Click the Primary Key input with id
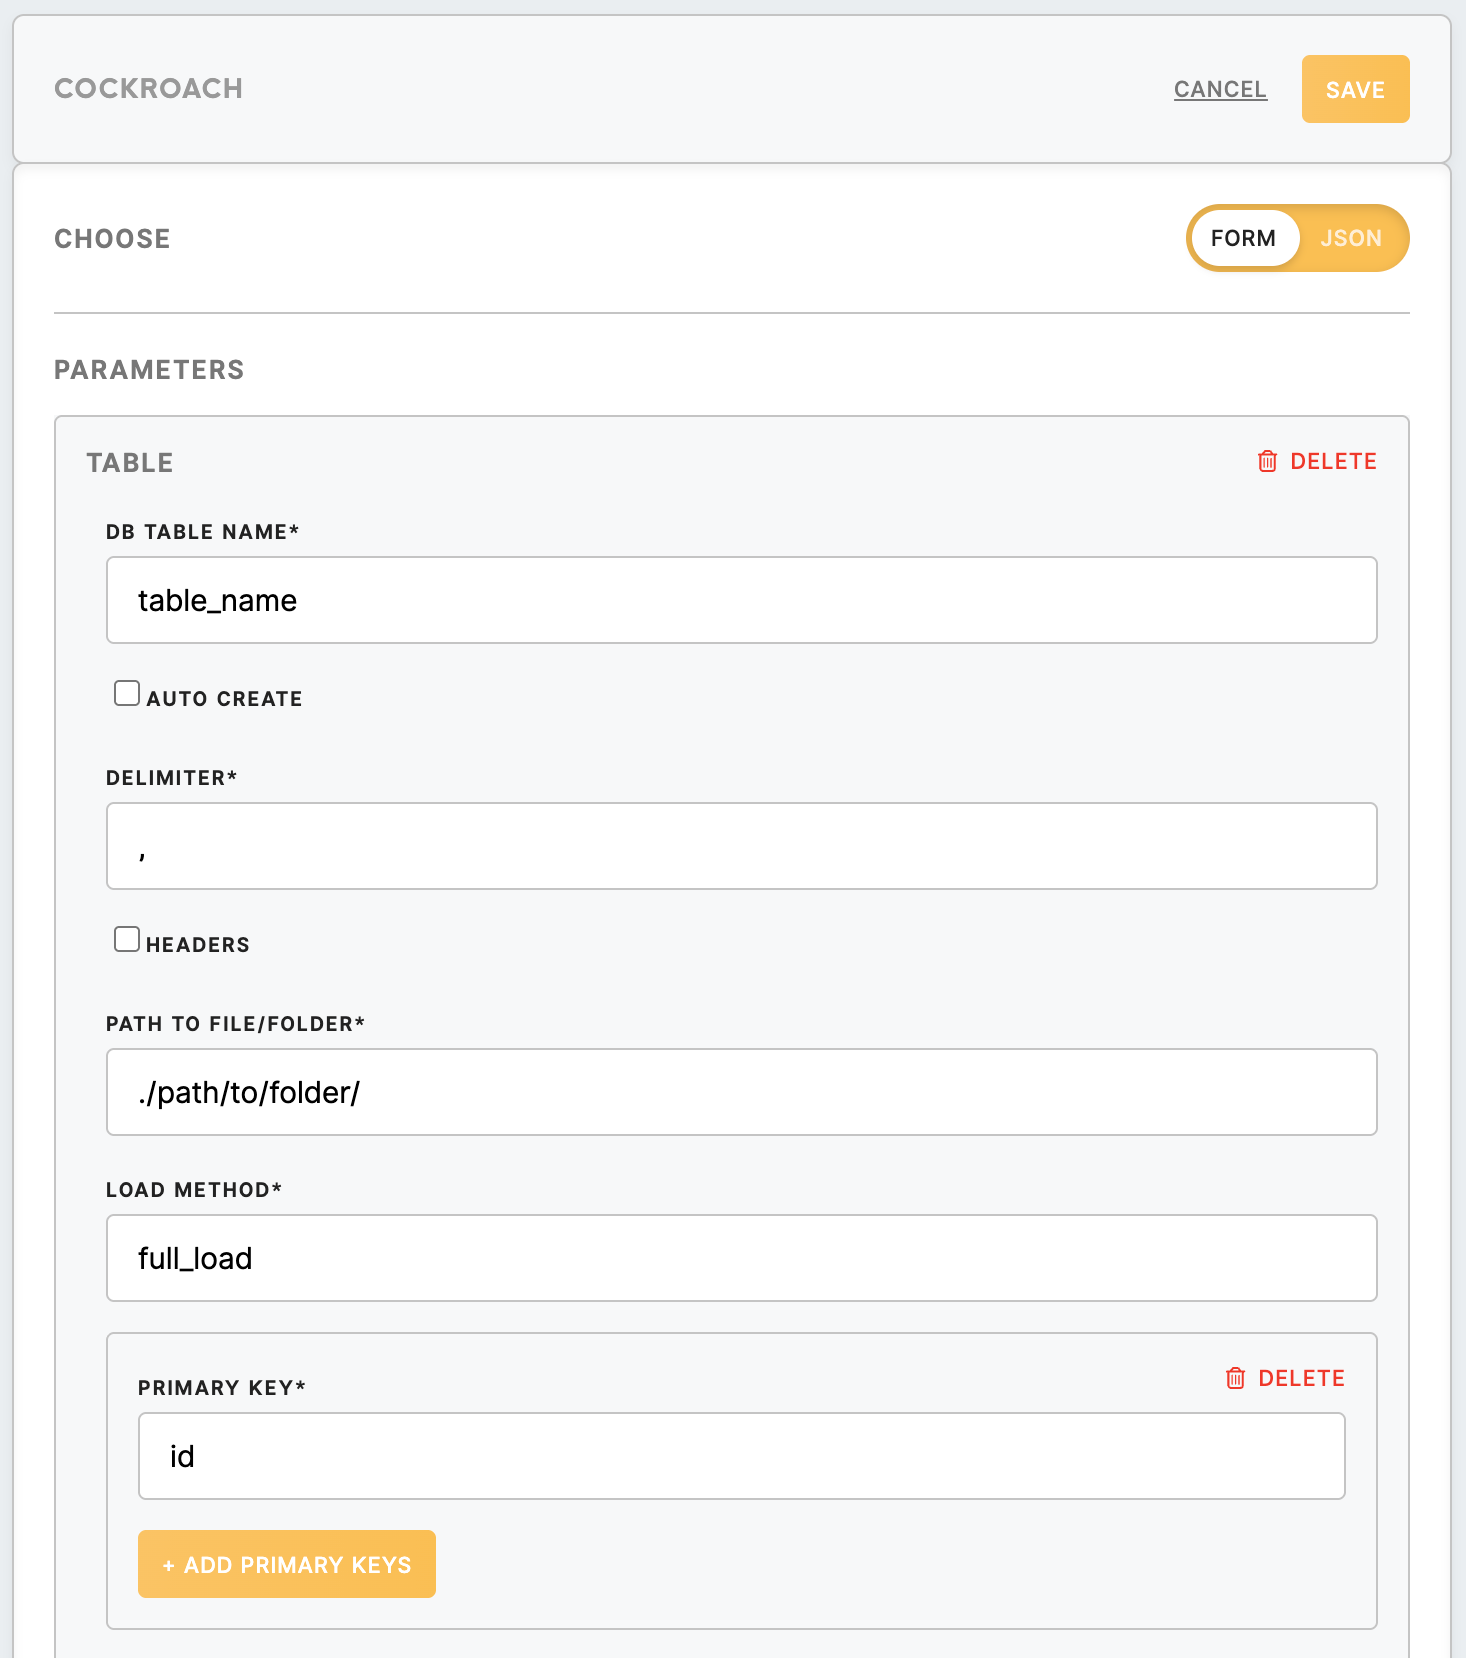 pos(741,1456)
